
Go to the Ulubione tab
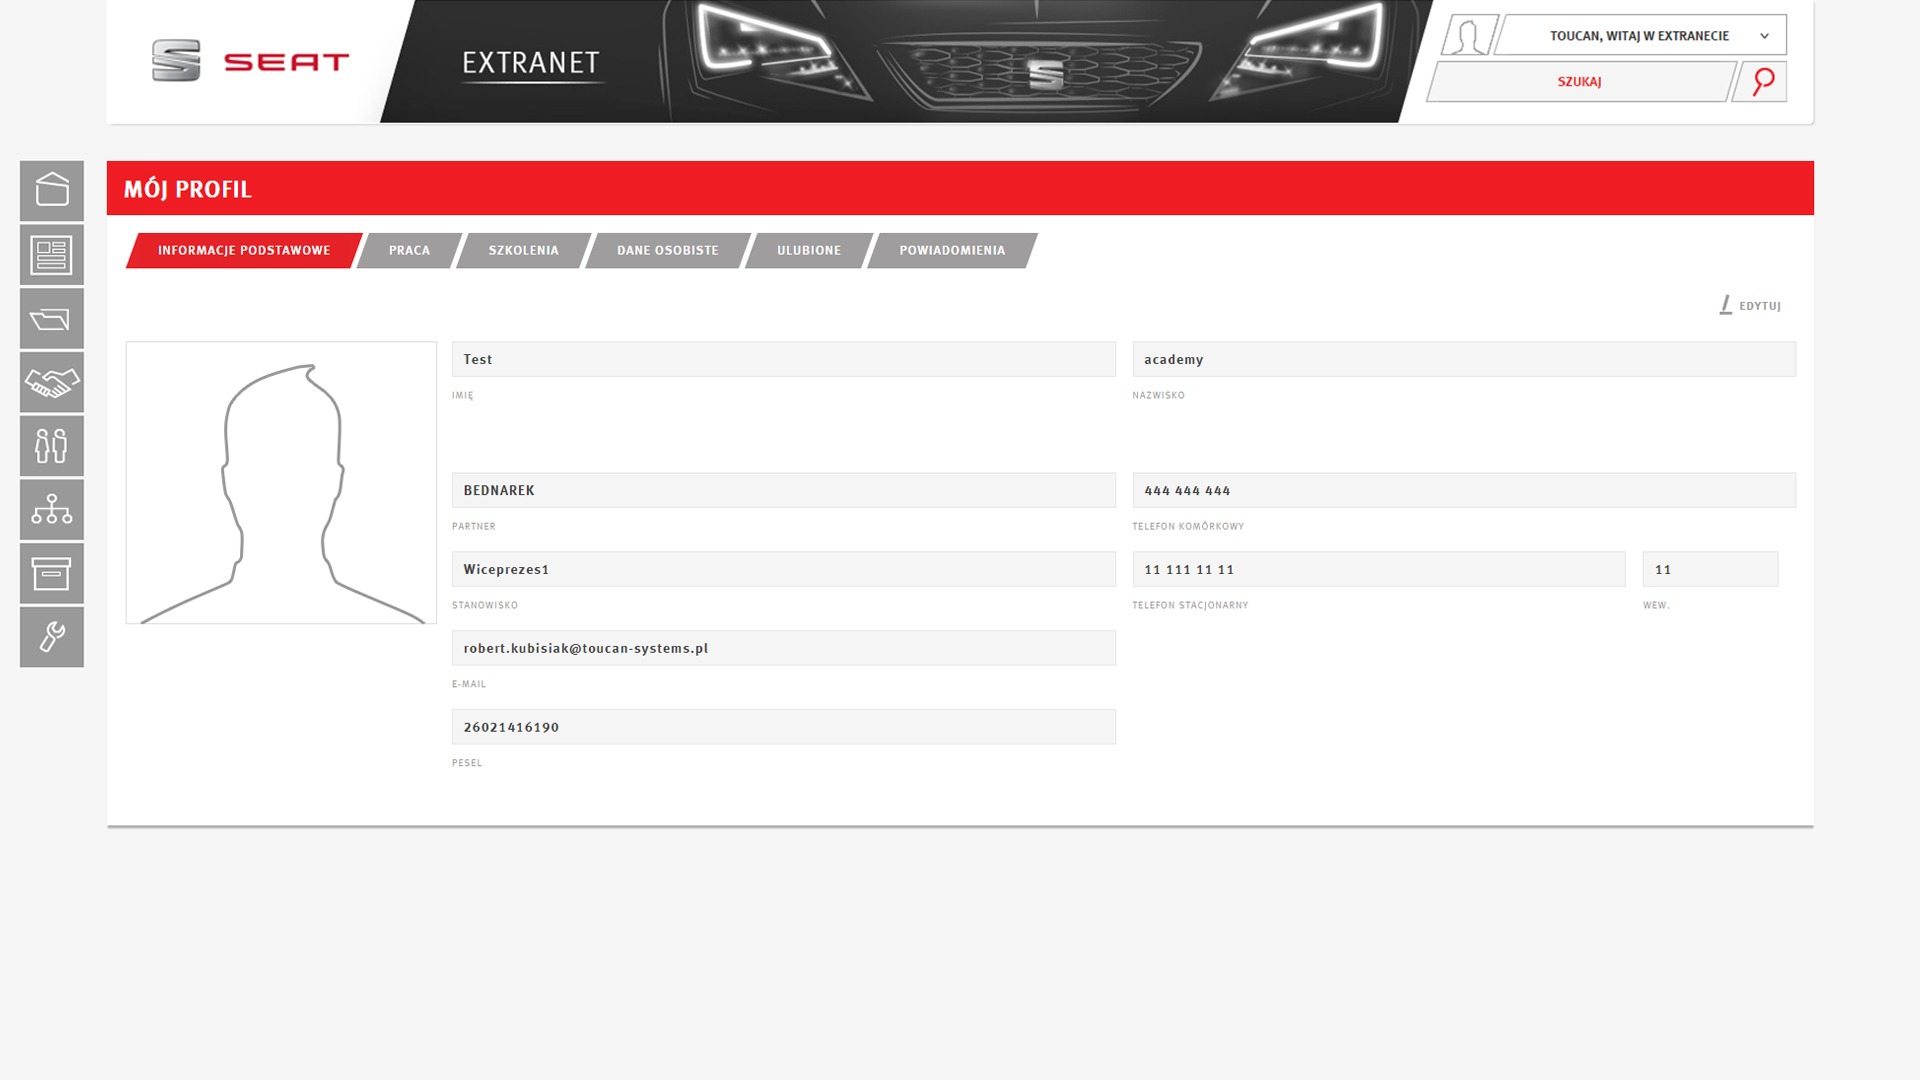[x=808, y=251]
